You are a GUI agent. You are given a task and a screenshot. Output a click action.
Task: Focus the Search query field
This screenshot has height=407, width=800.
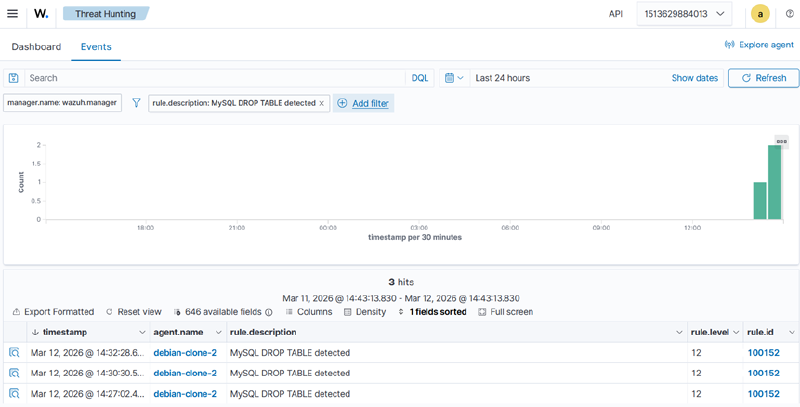point(214,78)
